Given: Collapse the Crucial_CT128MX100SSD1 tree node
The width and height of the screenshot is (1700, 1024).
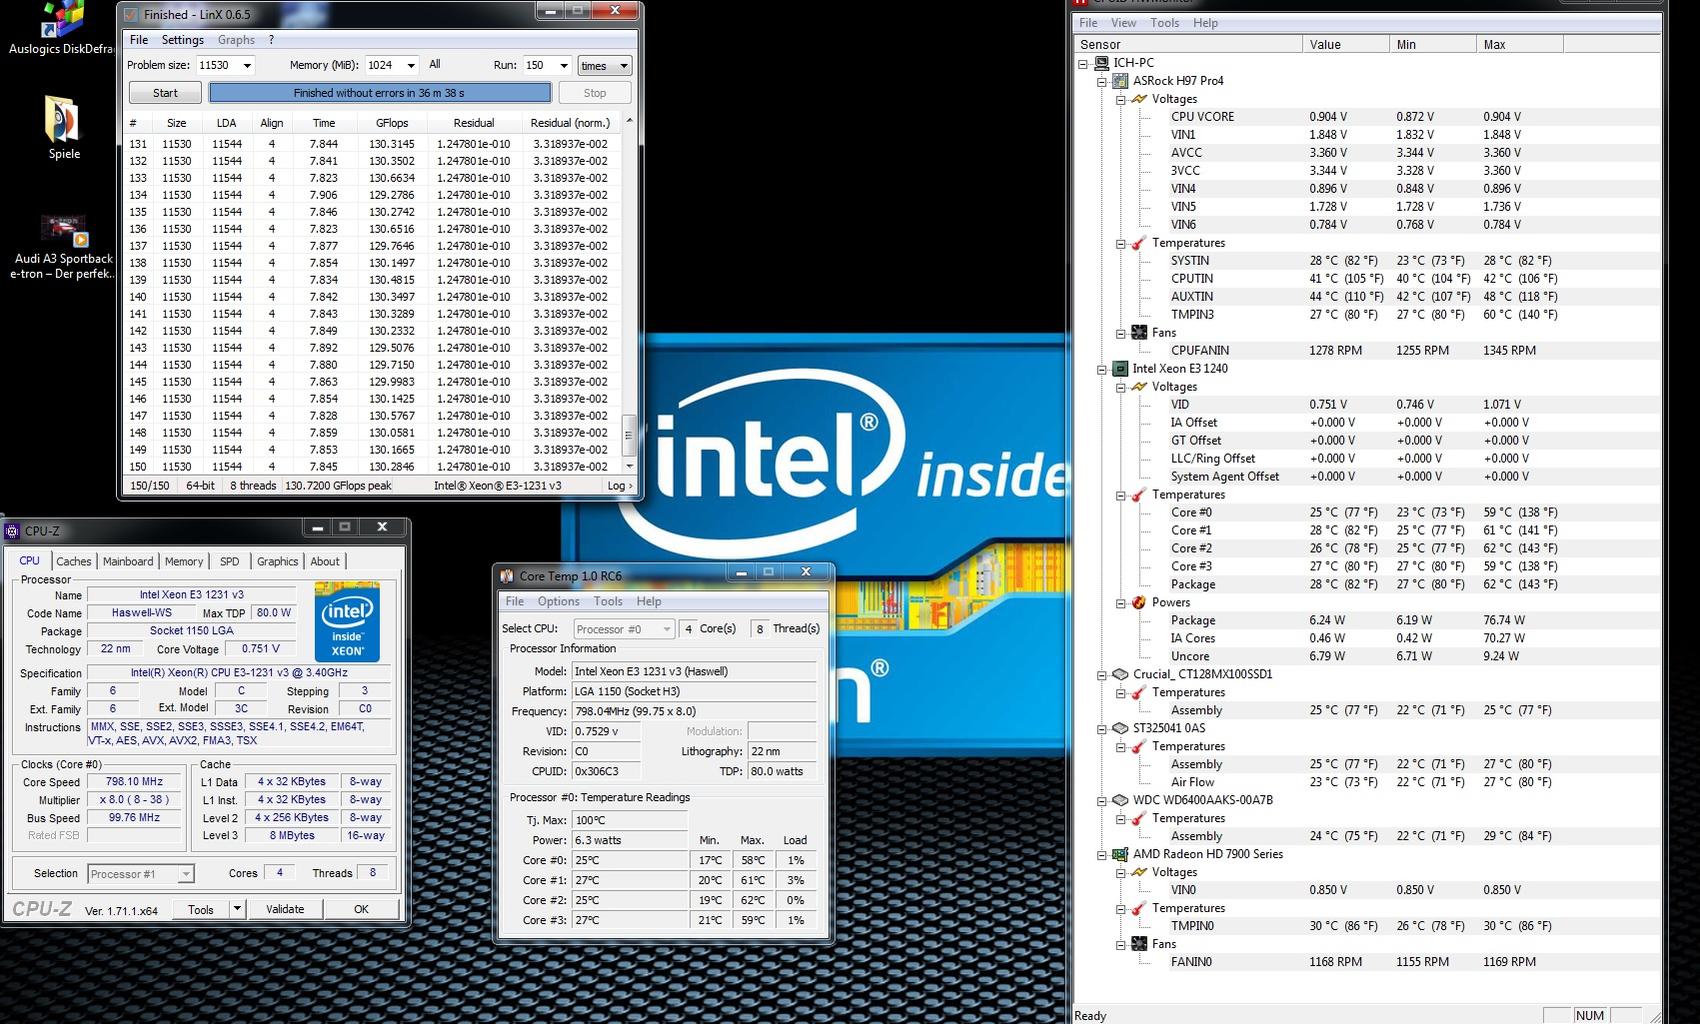Looking at the screenshot, I should pyautogui.click(x=1102, y=675).
